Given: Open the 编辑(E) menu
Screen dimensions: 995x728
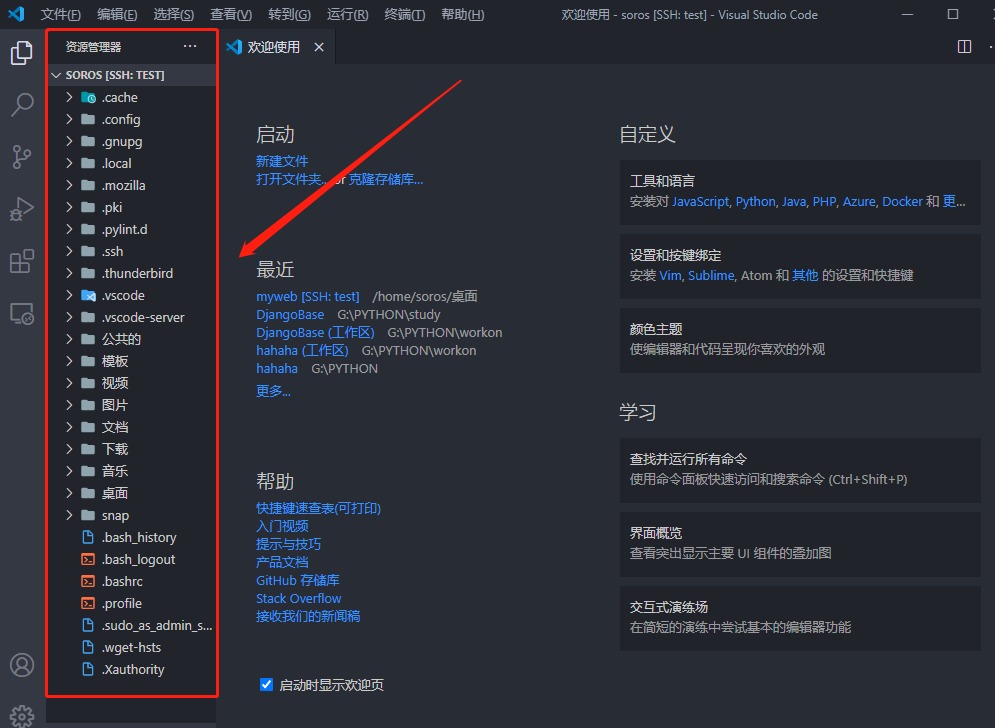Looking at the screenshot, I should pos(117,14).
